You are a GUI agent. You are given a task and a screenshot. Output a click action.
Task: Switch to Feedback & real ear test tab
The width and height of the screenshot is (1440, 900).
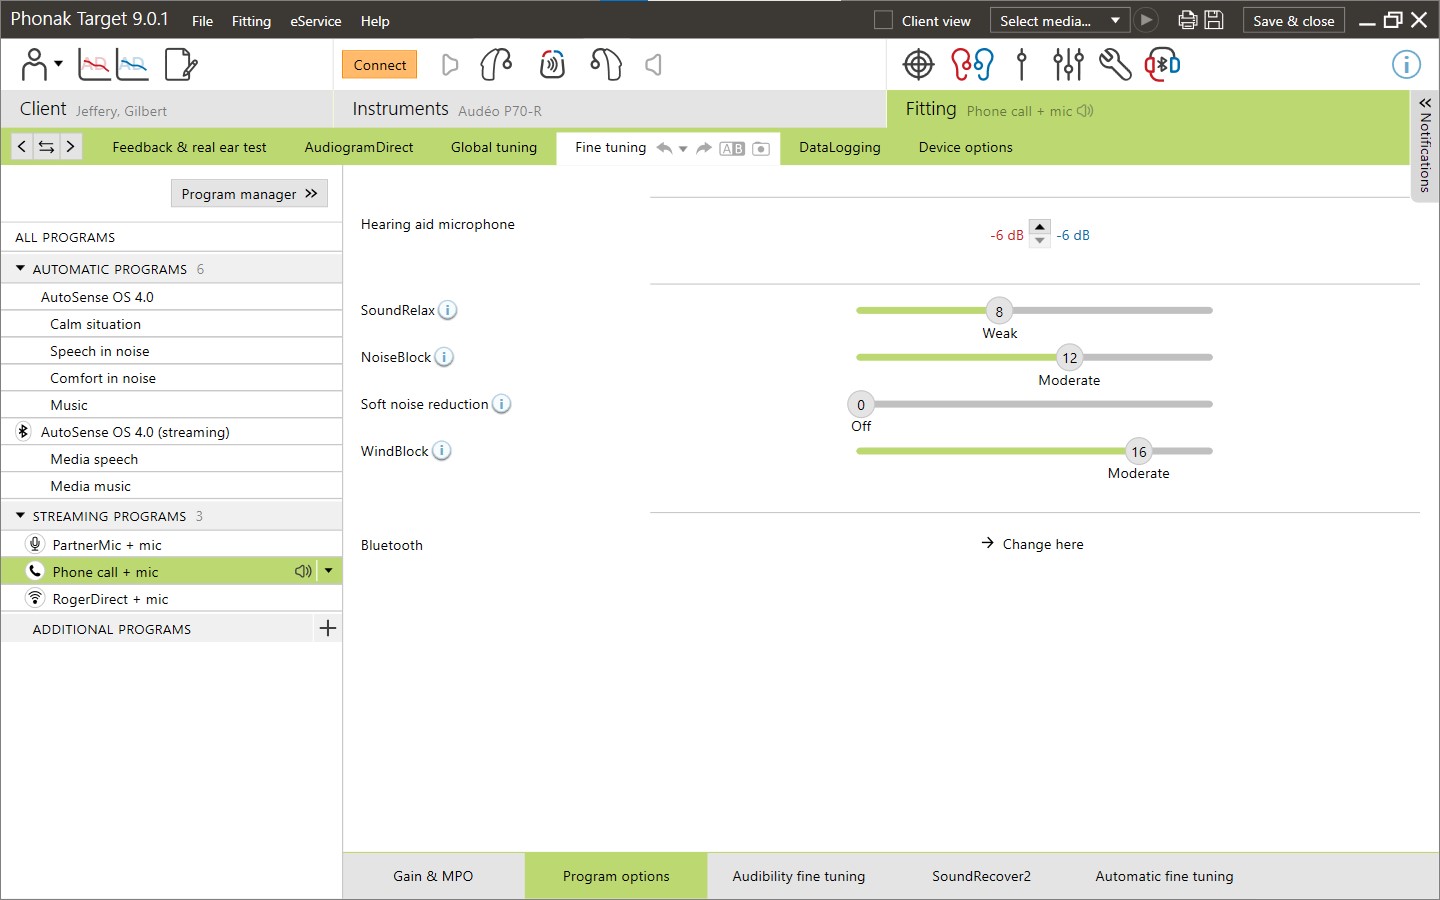(x=189, y=147)
